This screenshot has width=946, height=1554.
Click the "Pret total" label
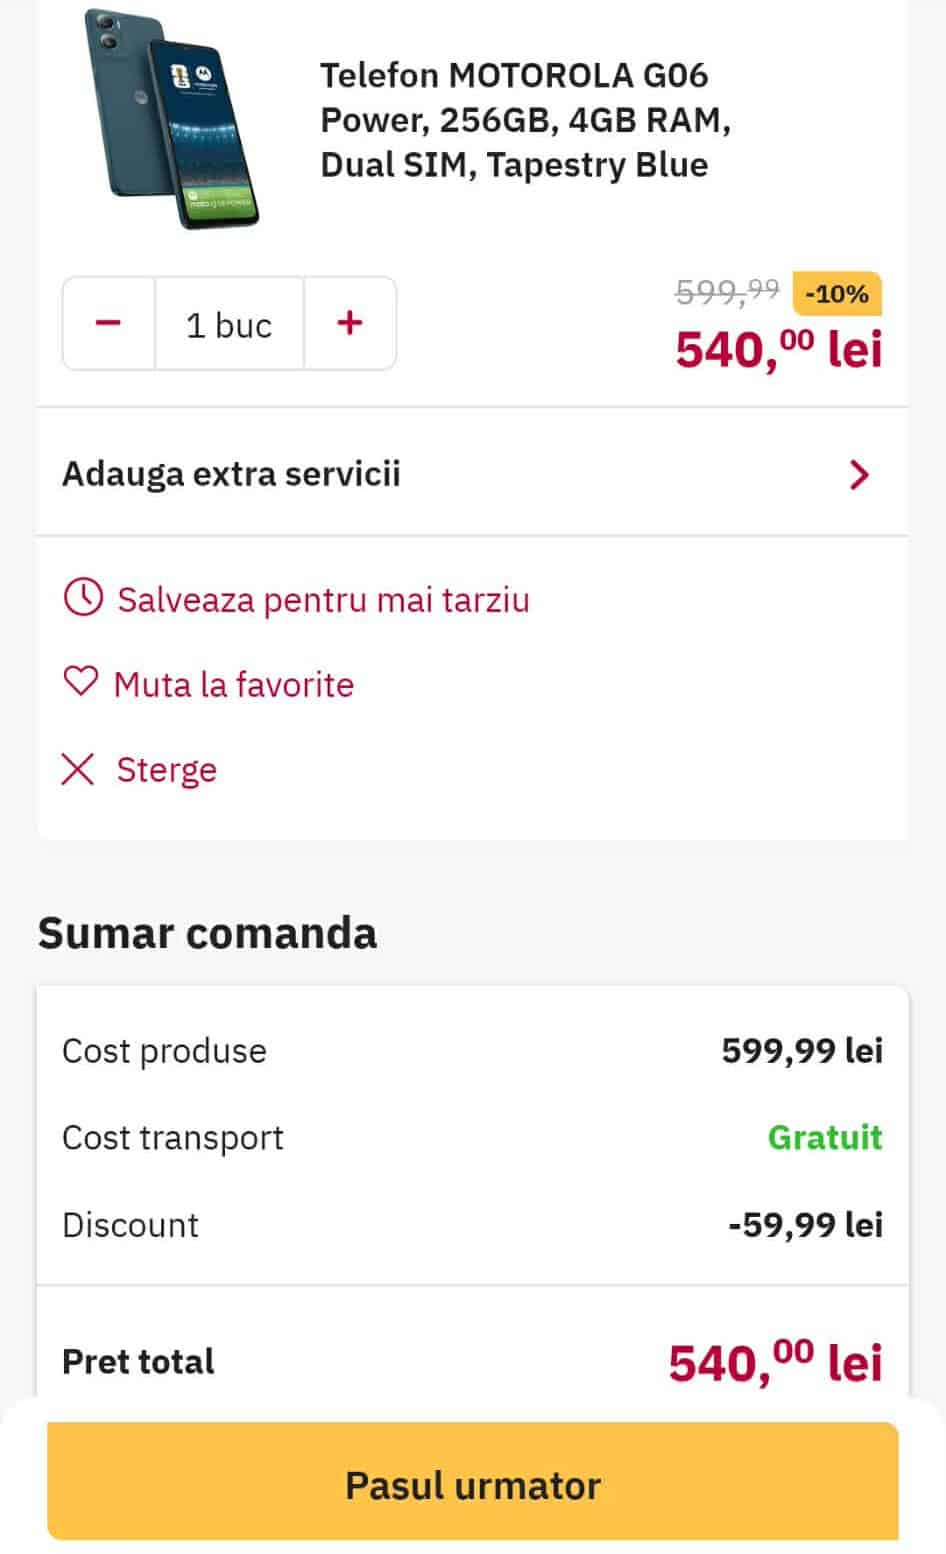pos(138,1361)
